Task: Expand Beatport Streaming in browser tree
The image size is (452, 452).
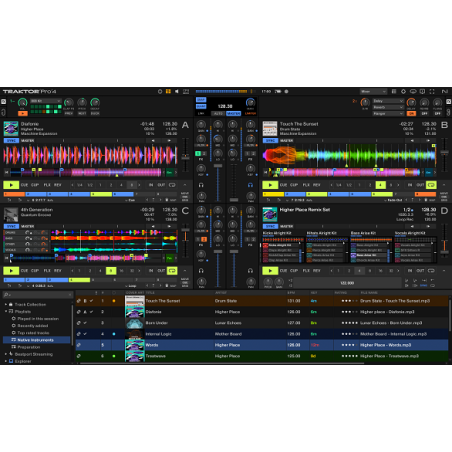Action: pos(6,354)
